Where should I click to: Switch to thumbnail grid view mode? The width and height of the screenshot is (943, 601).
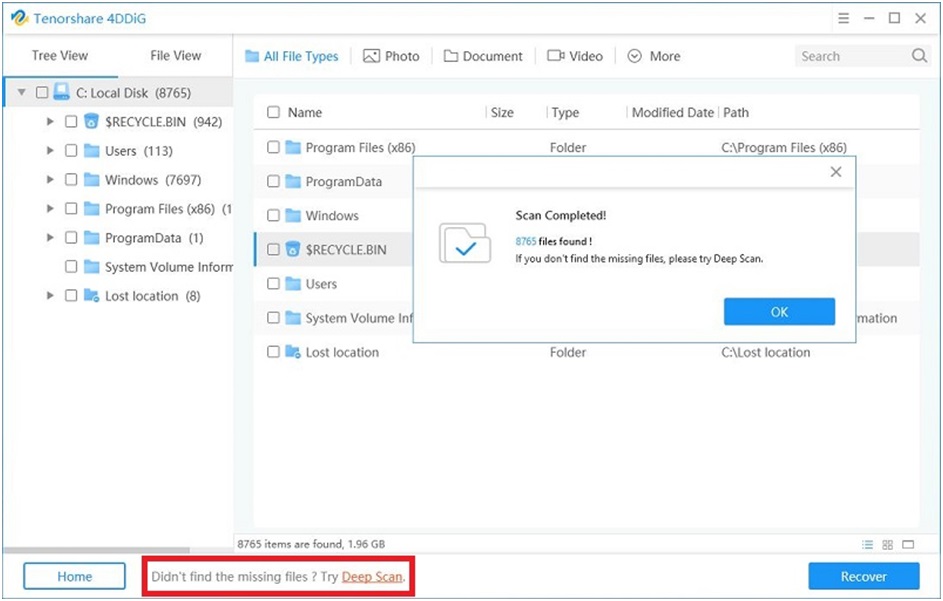(x=887, y=544)
